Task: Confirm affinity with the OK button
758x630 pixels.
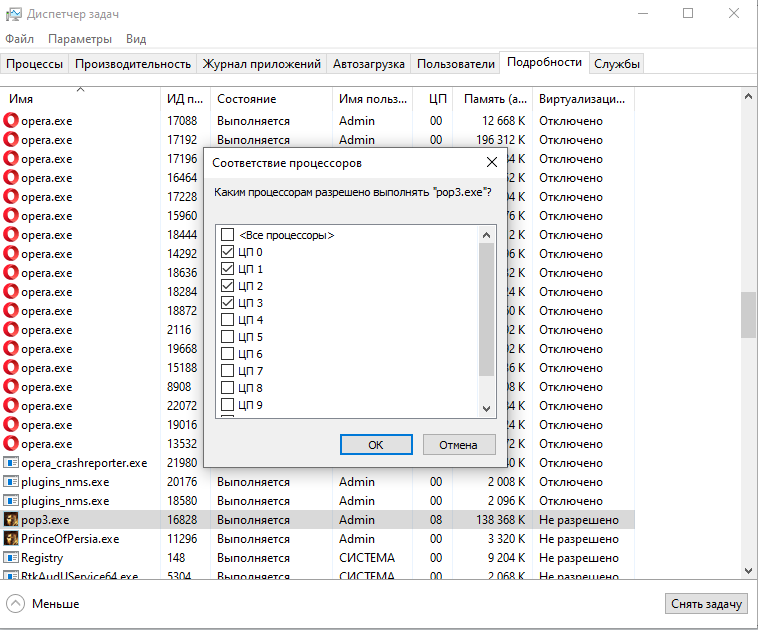Action: pyautogui.click(x=375, y=445)
